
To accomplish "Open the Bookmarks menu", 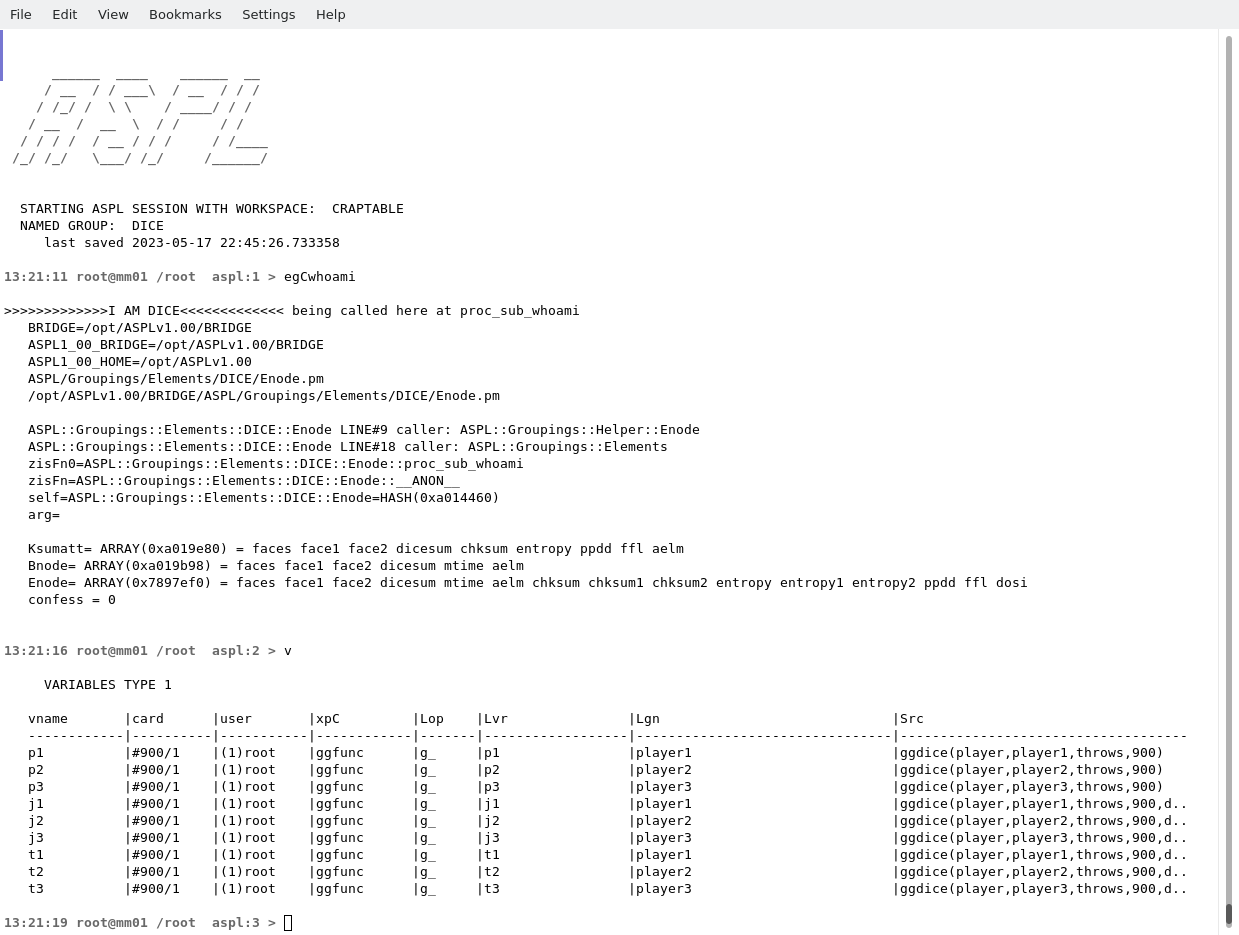I will [185, 14].
